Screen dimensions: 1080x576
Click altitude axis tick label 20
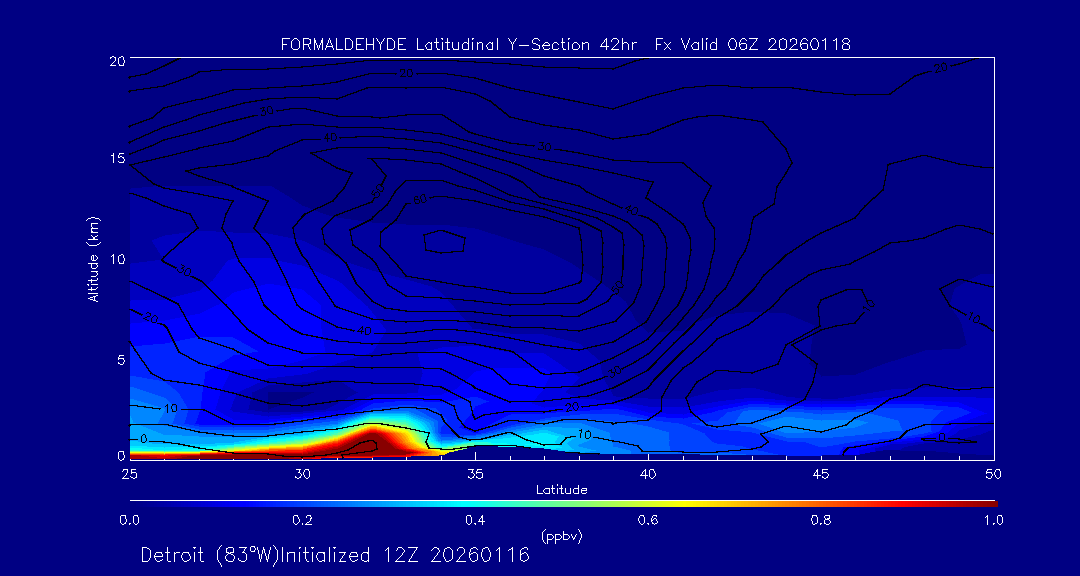[x=116, y=60]
